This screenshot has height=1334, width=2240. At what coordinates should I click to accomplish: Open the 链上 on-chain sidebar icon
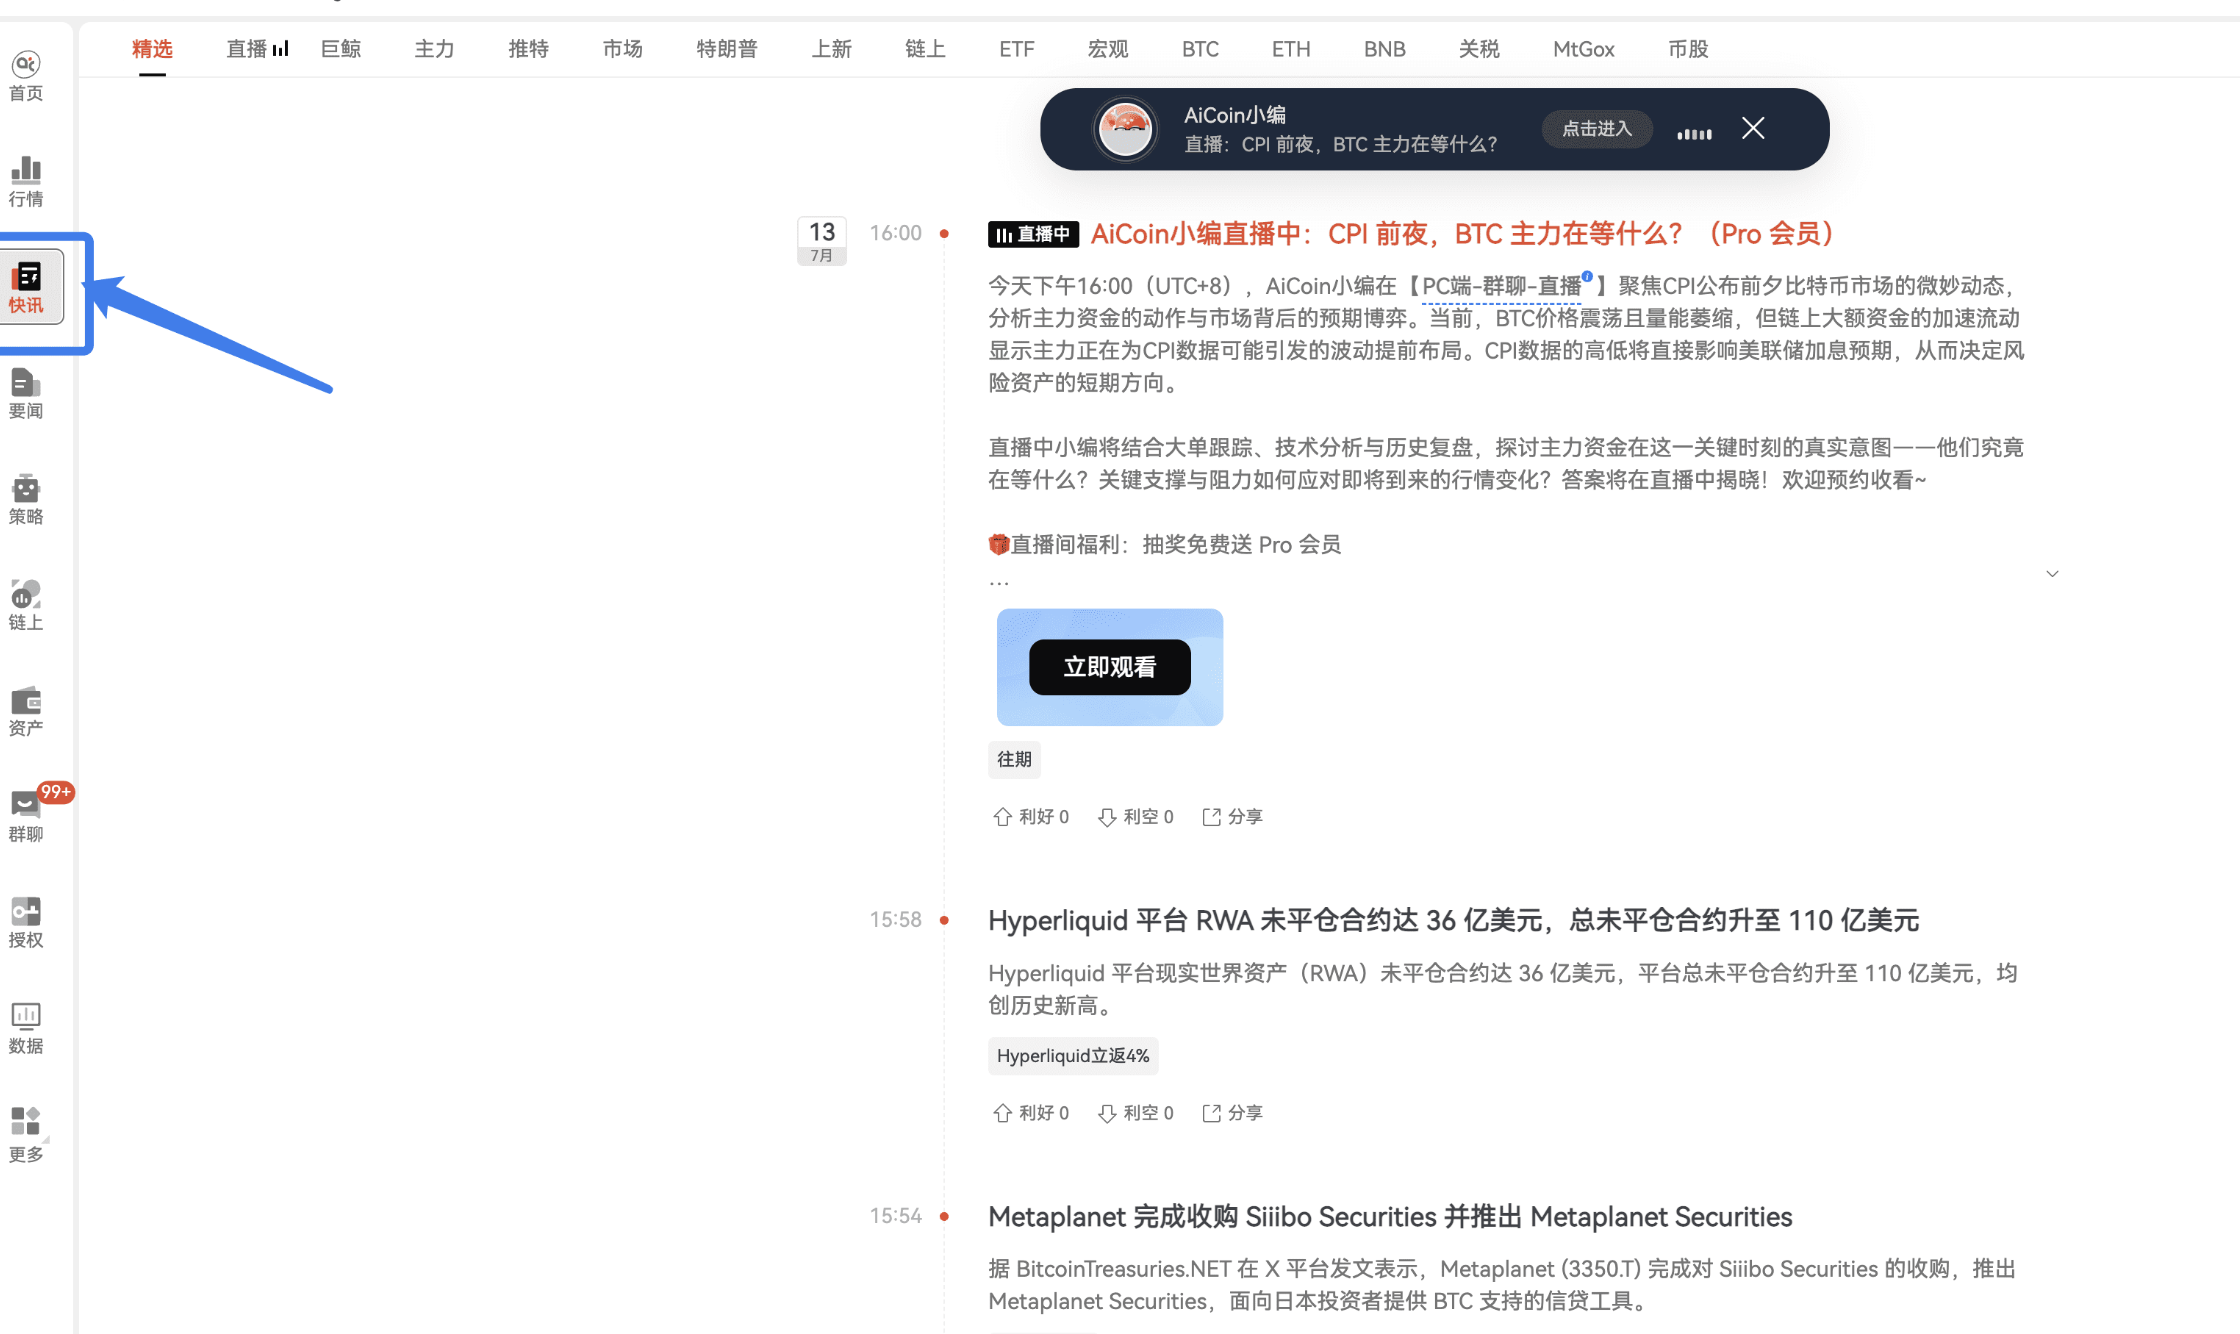pyautogui.click(x=26, y=606)
